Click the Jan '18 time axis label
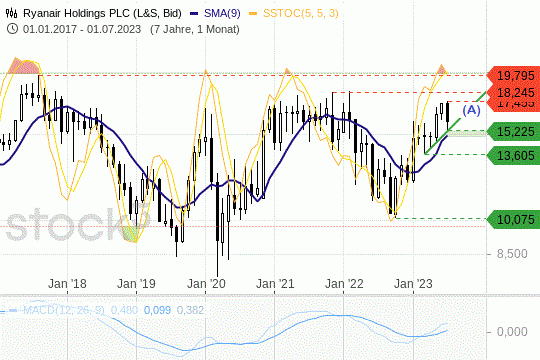This screenshot has height=360, width=540. click(x=67, y=284)
